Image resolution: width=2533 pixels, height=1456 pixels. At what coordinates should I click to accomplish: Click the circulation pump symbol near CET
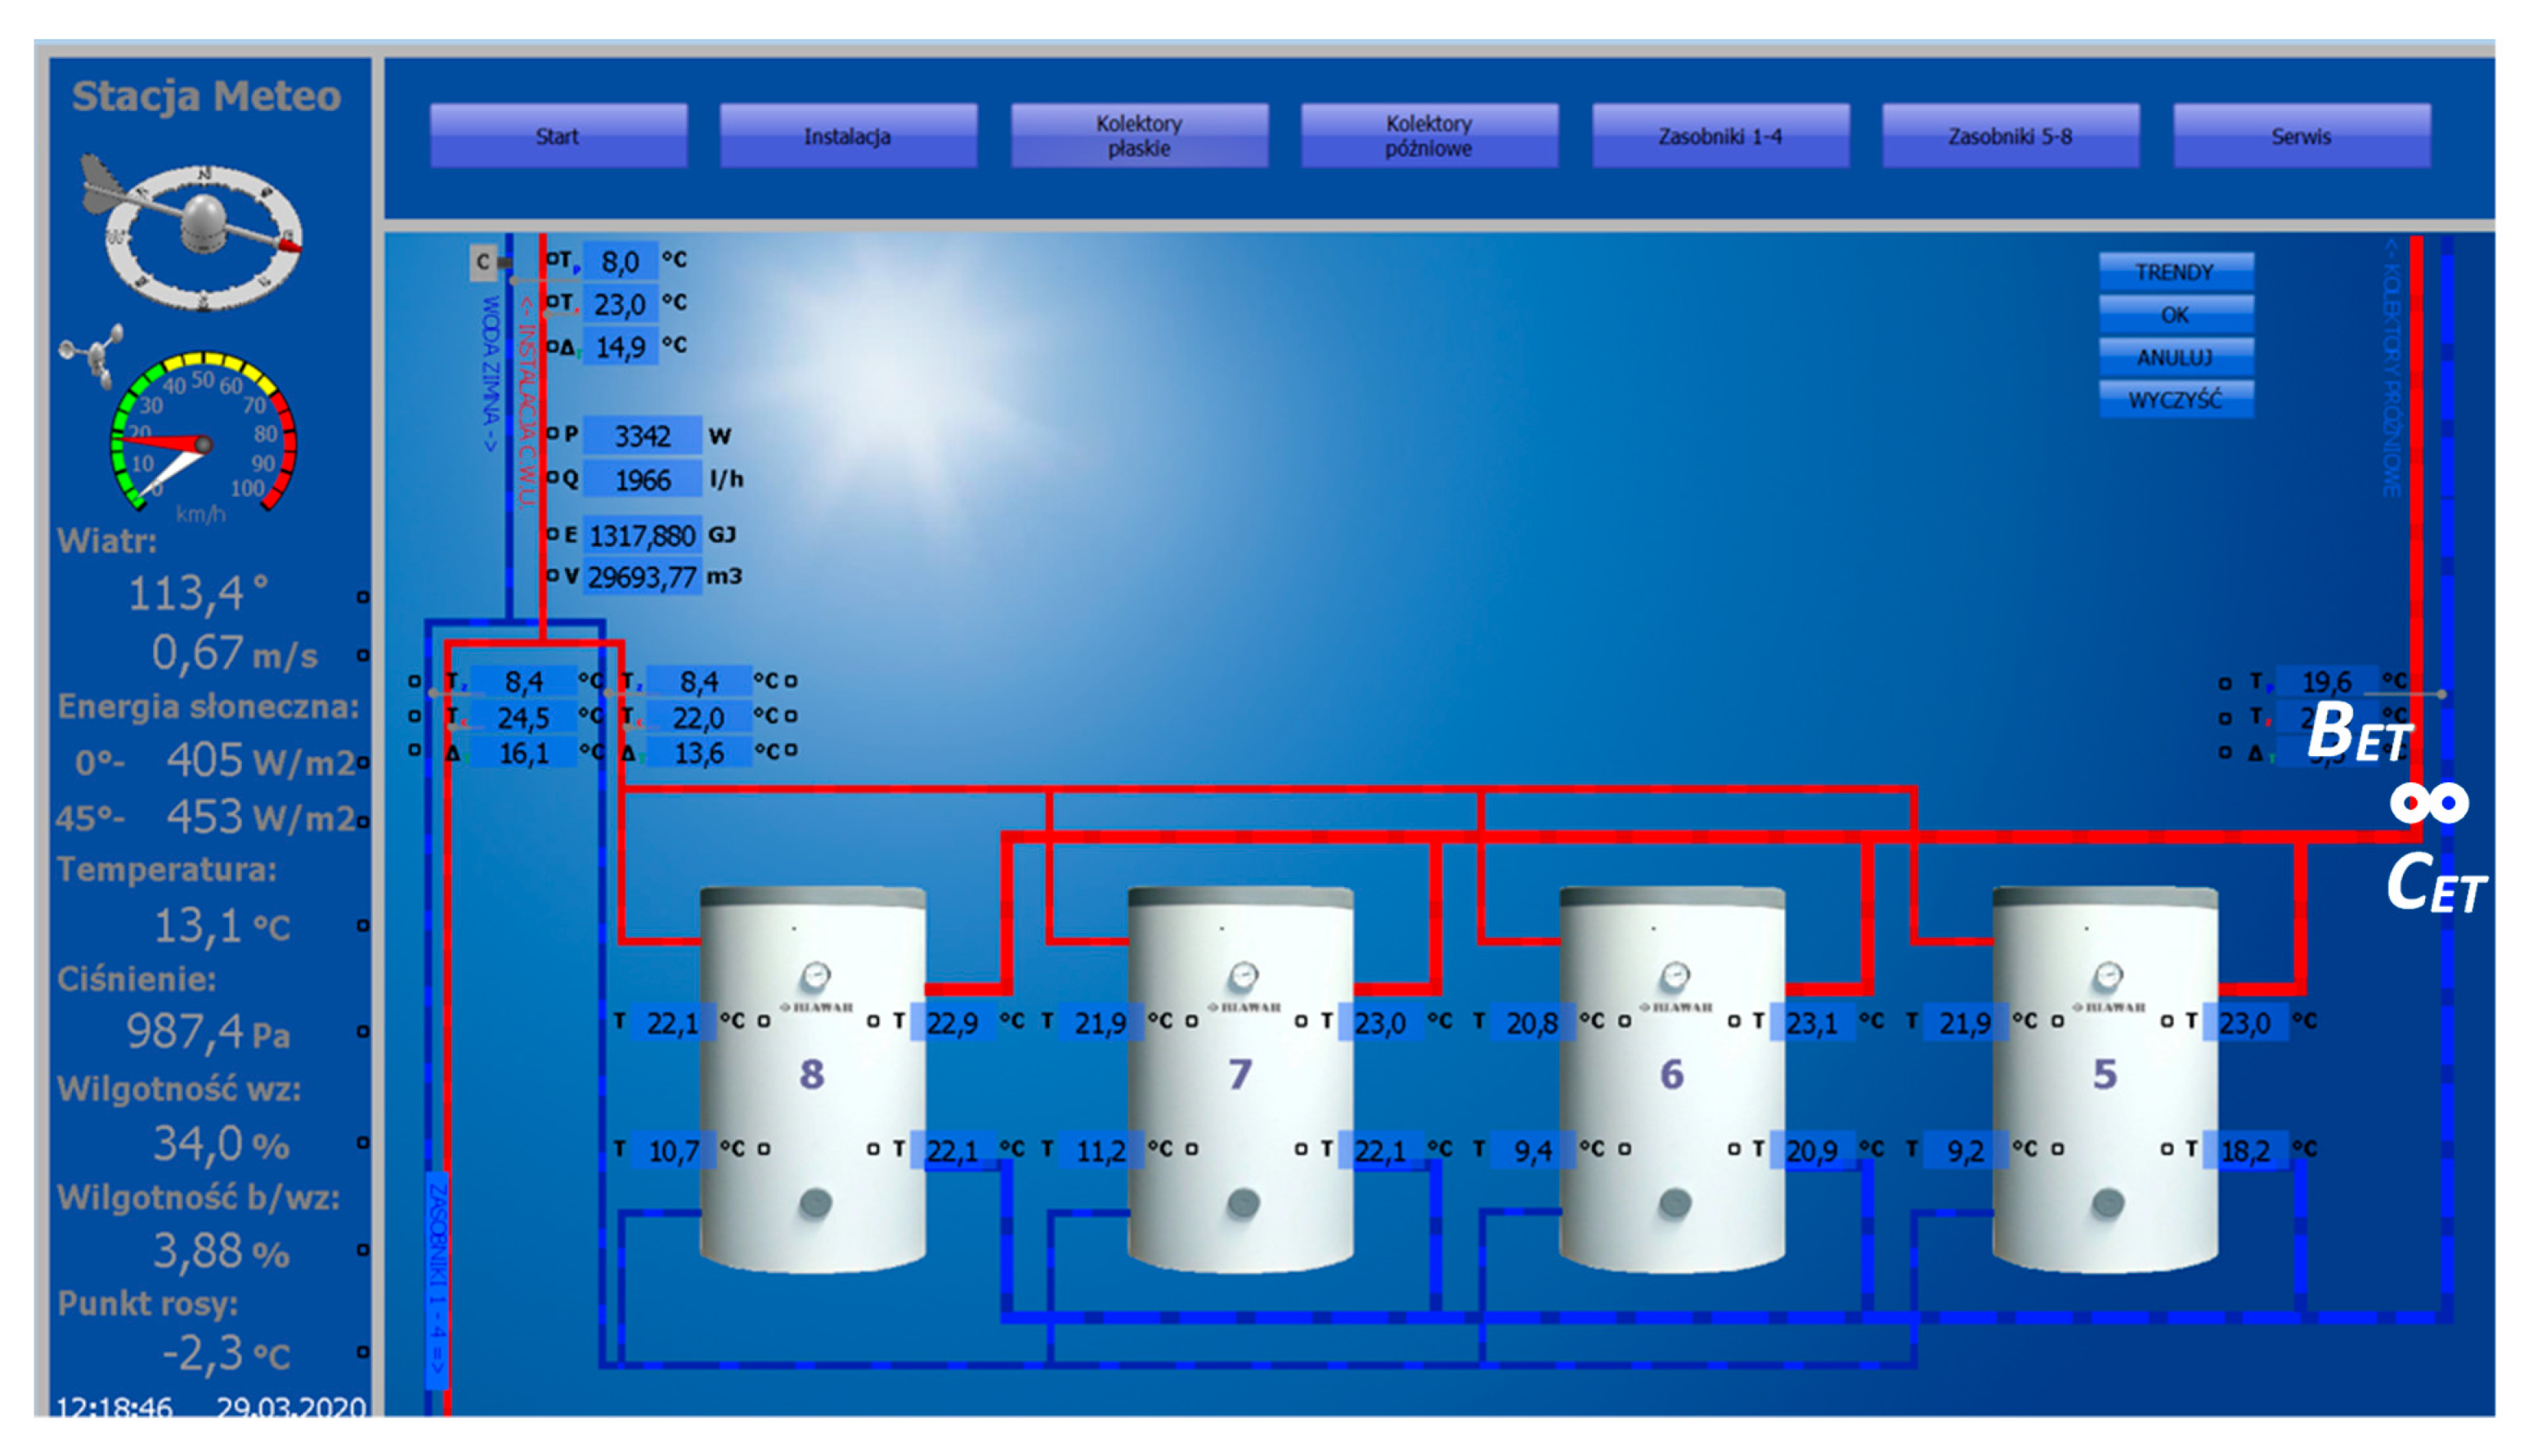(2430, 803)
